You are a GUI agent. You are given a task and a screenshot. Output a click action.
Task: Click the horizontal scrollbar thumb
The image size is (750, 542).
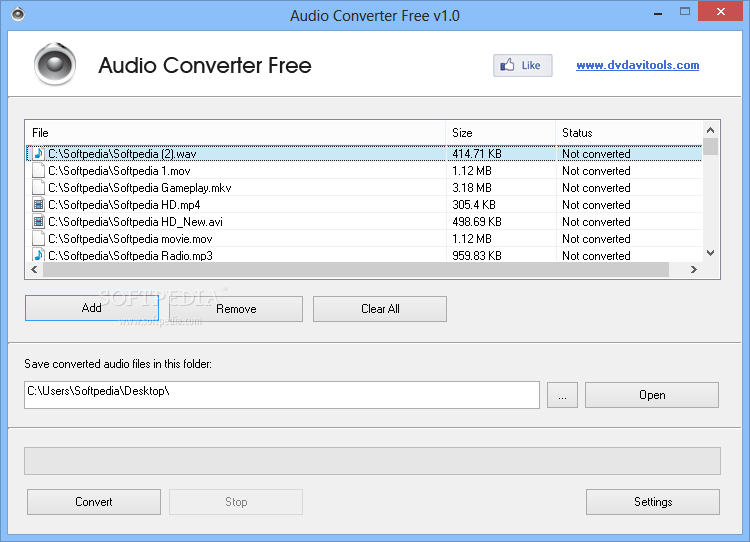pyautogui.click(x=356, y=269)
